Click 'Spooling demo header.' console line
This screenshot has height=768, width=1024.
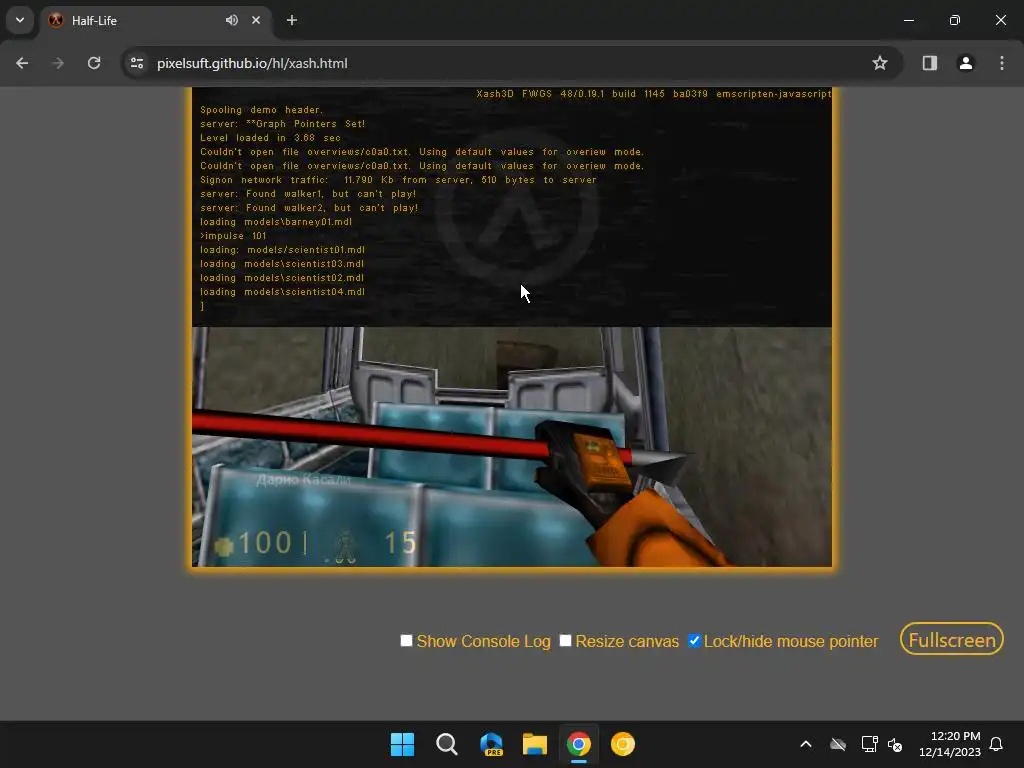261,110
